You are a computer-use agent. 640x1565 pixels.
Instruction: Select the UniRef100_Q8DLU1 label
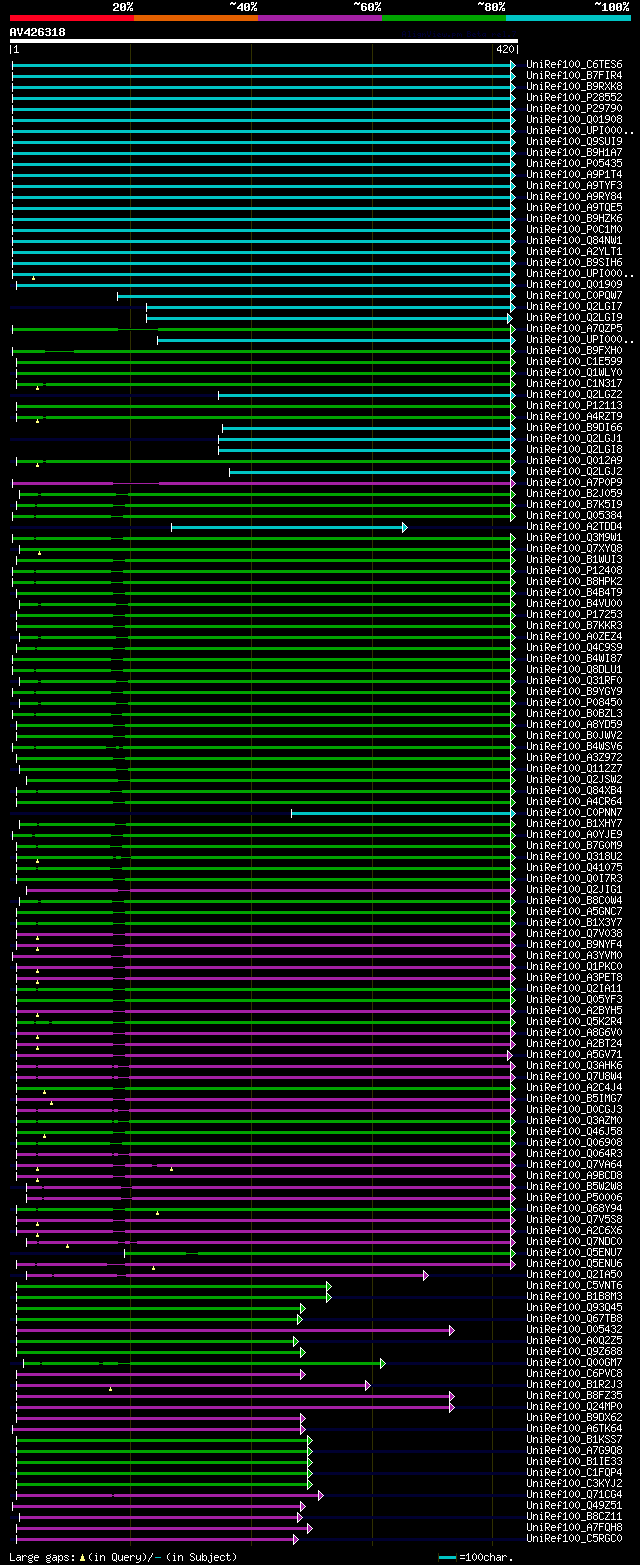tap(573, 669)
